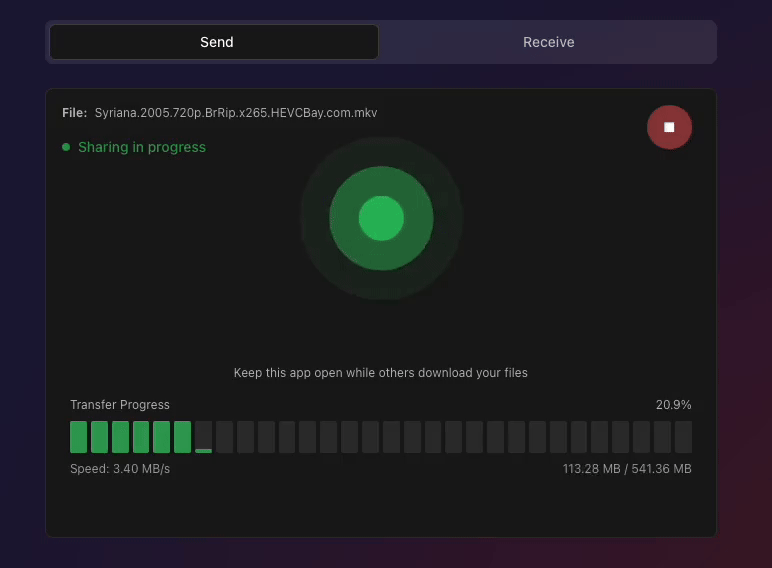Click the '113.28 MB / 541.36 MB' size text

627,469
